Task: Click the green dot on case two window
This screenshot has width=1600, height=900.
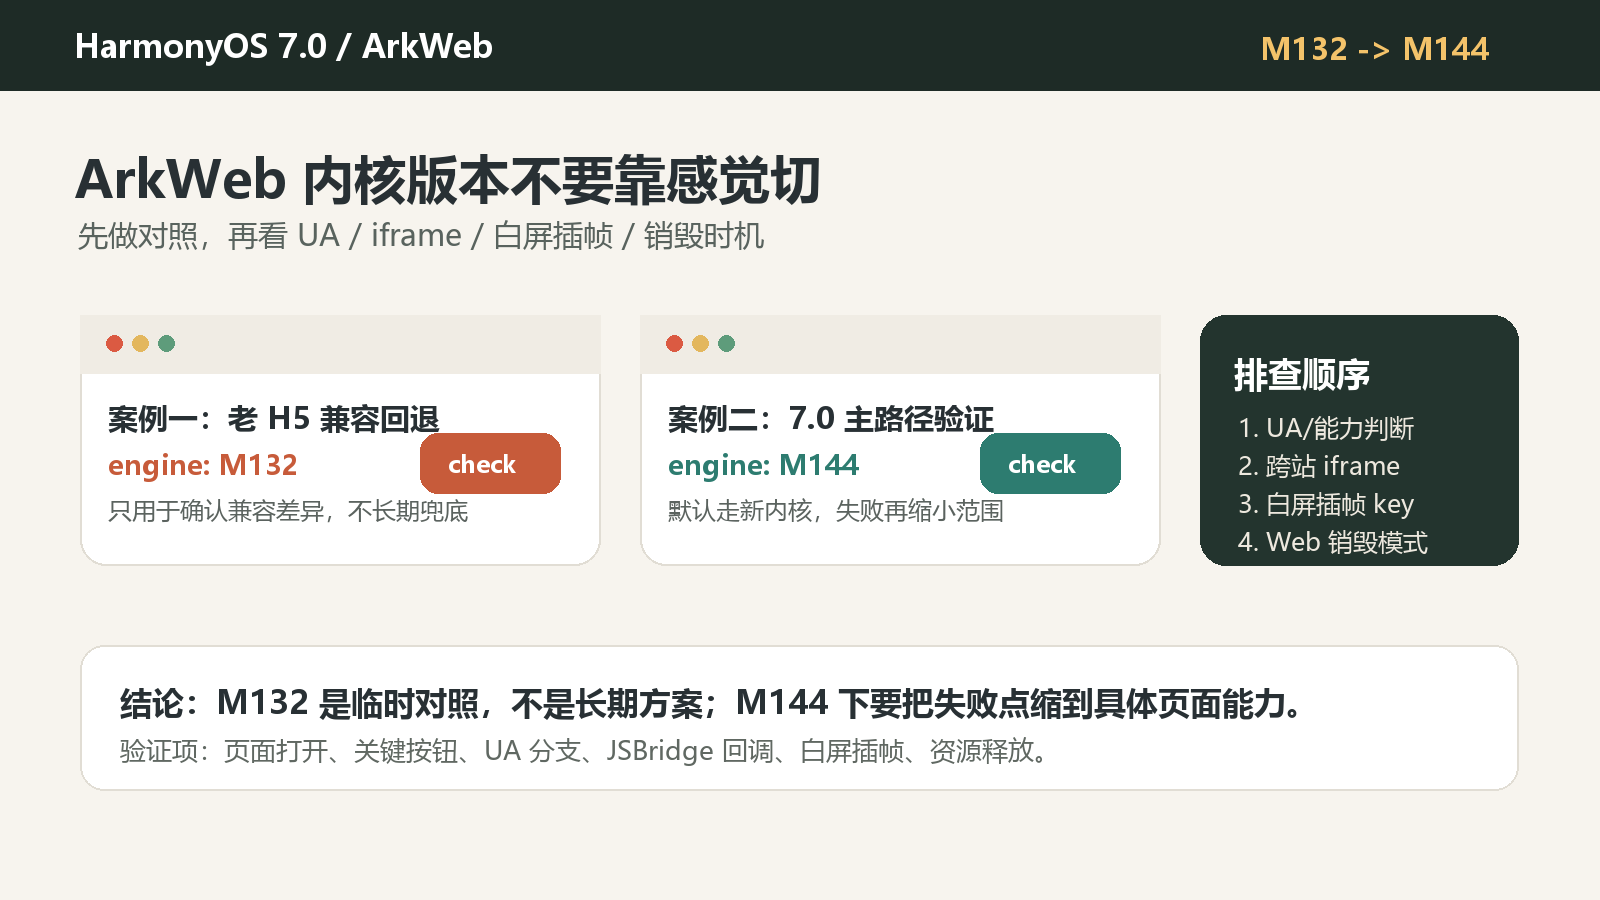Action: (726, 344)
